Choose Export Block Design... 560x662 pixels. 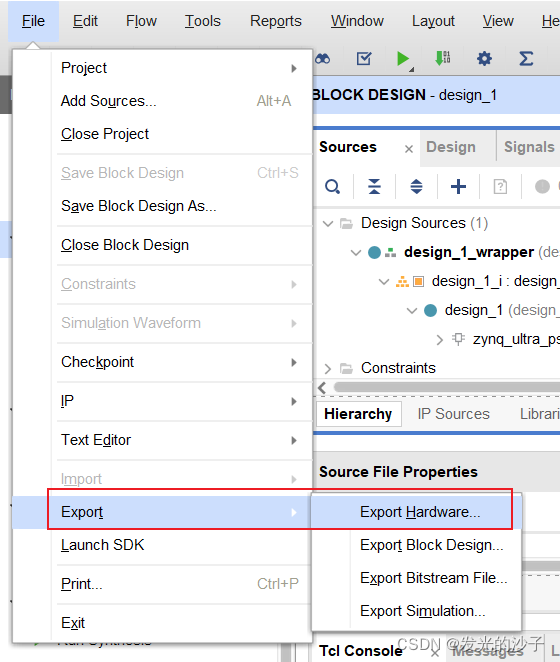pos(416,545)
